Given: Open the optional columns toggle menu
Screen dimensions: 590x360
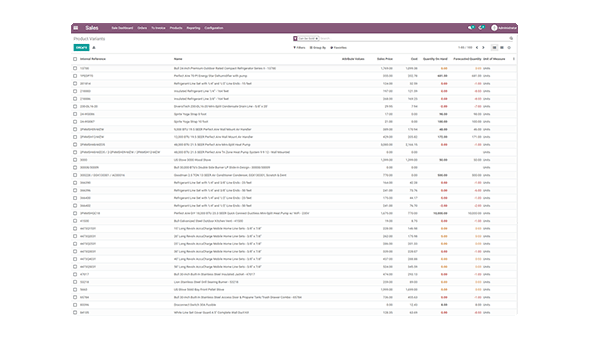Looking at the screenshot, I should pyautogui.click(x=514, y=59).
